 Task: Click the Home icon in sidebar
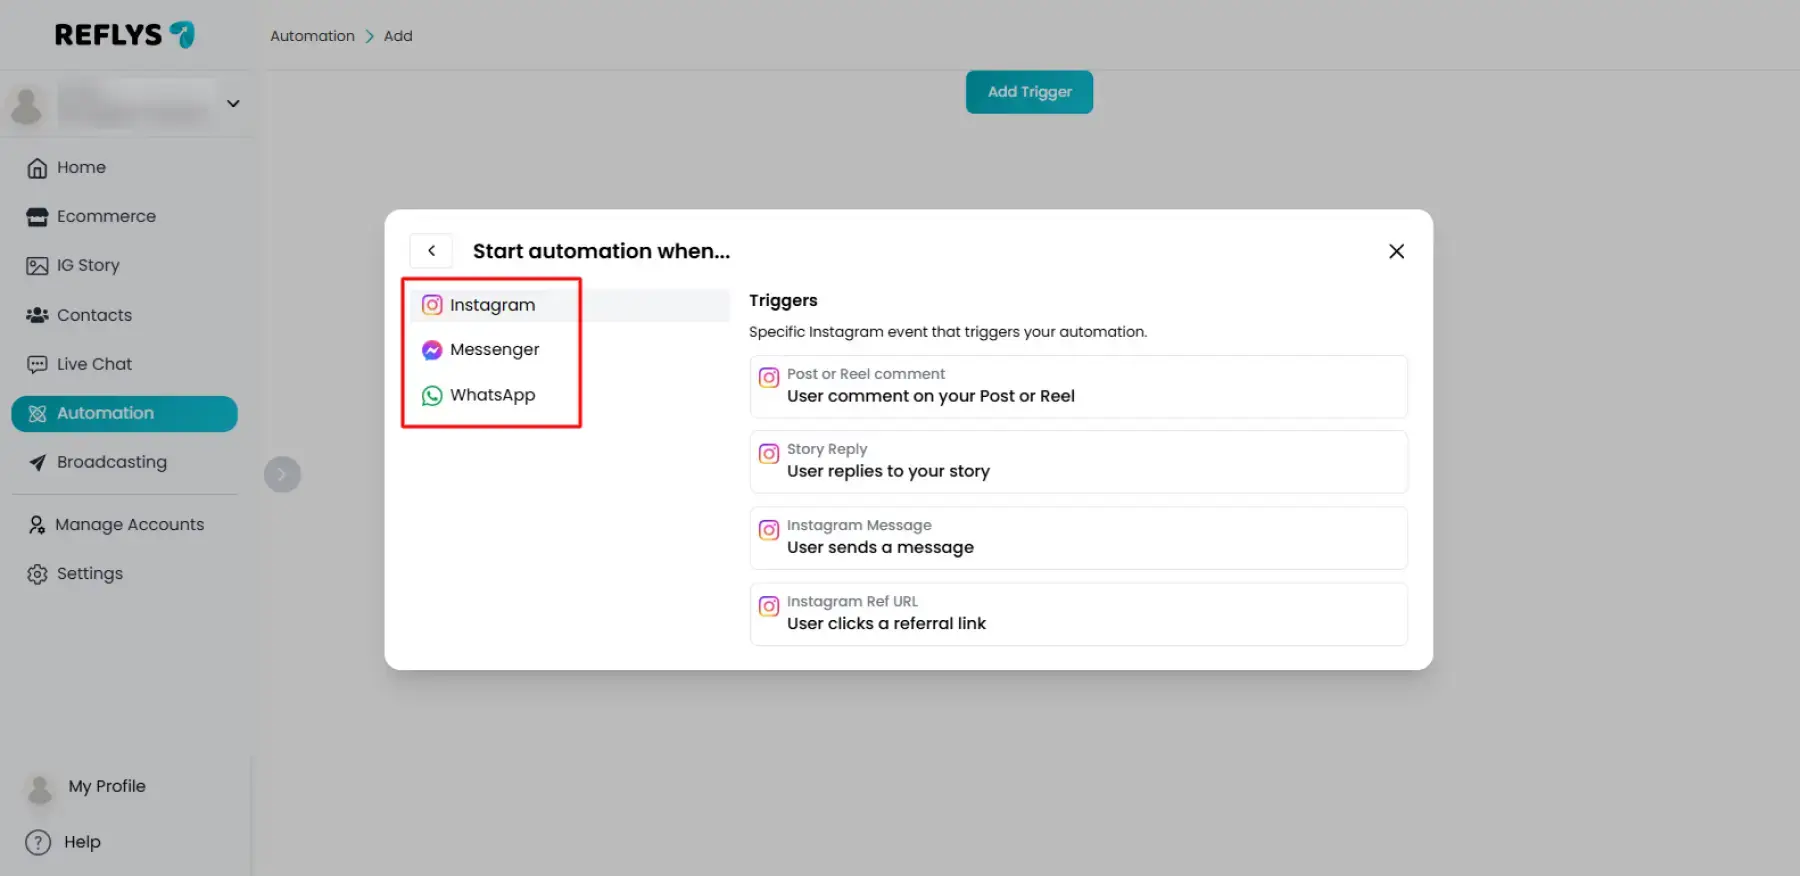coord(37,168)
